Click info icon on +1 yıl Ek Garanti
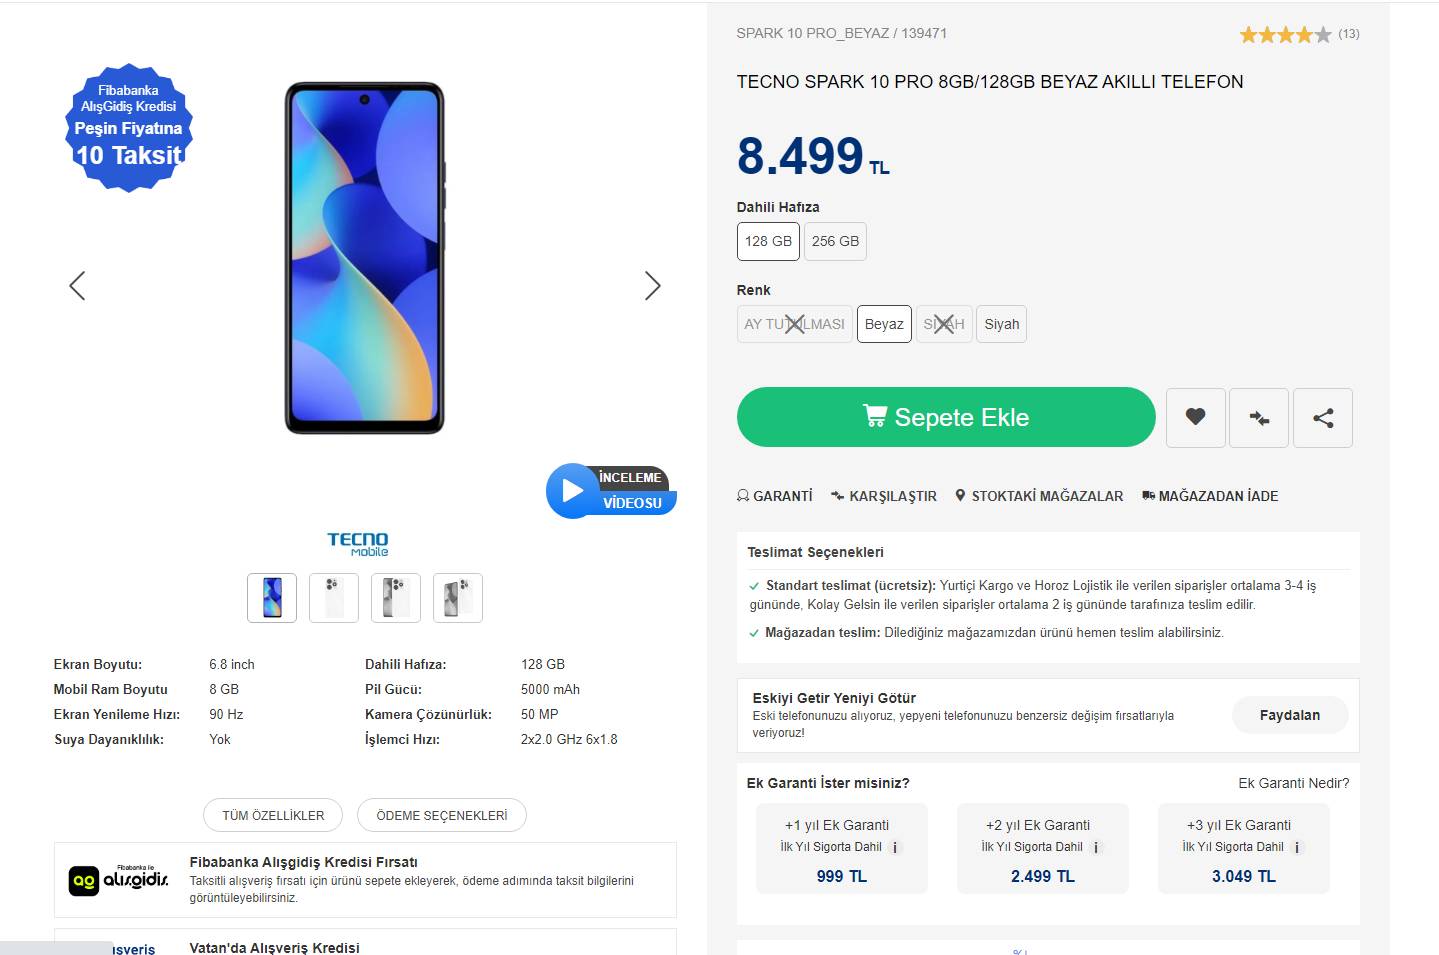 point(896,847)
